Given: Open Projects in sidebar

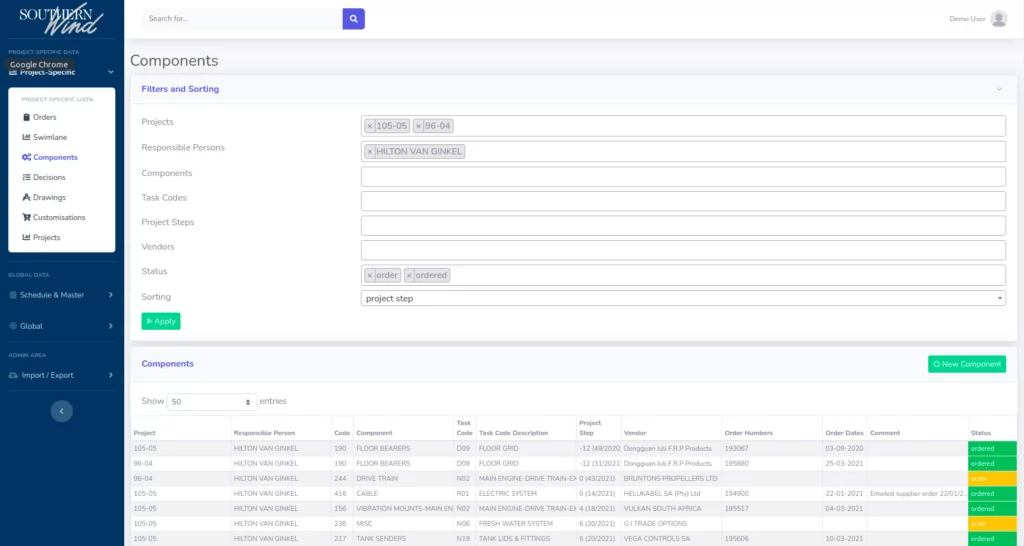Looking at the screenshot, I should coord(41,238).
